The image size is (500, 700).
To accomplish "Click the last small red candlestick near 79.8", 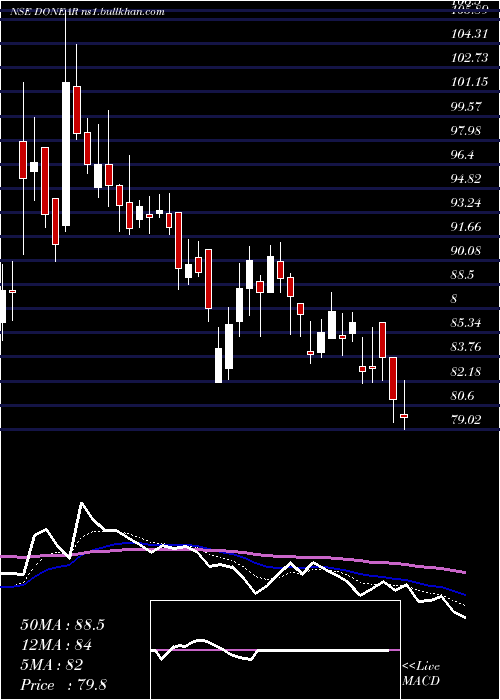I will 404,416.
